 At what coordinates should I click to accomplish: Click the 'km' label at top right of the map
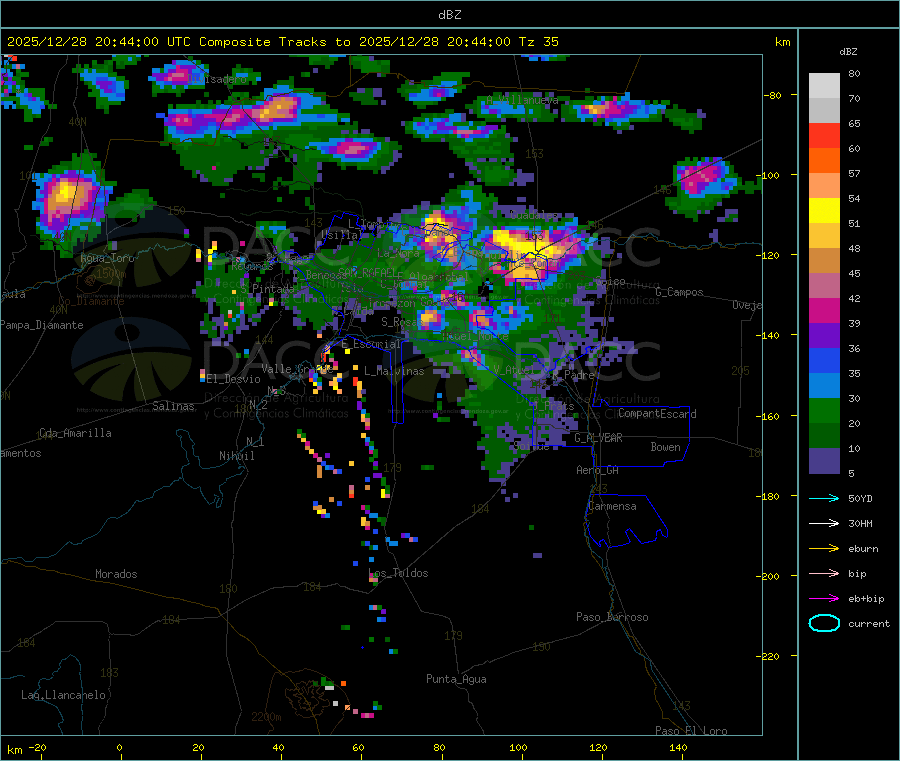[782, 42]
